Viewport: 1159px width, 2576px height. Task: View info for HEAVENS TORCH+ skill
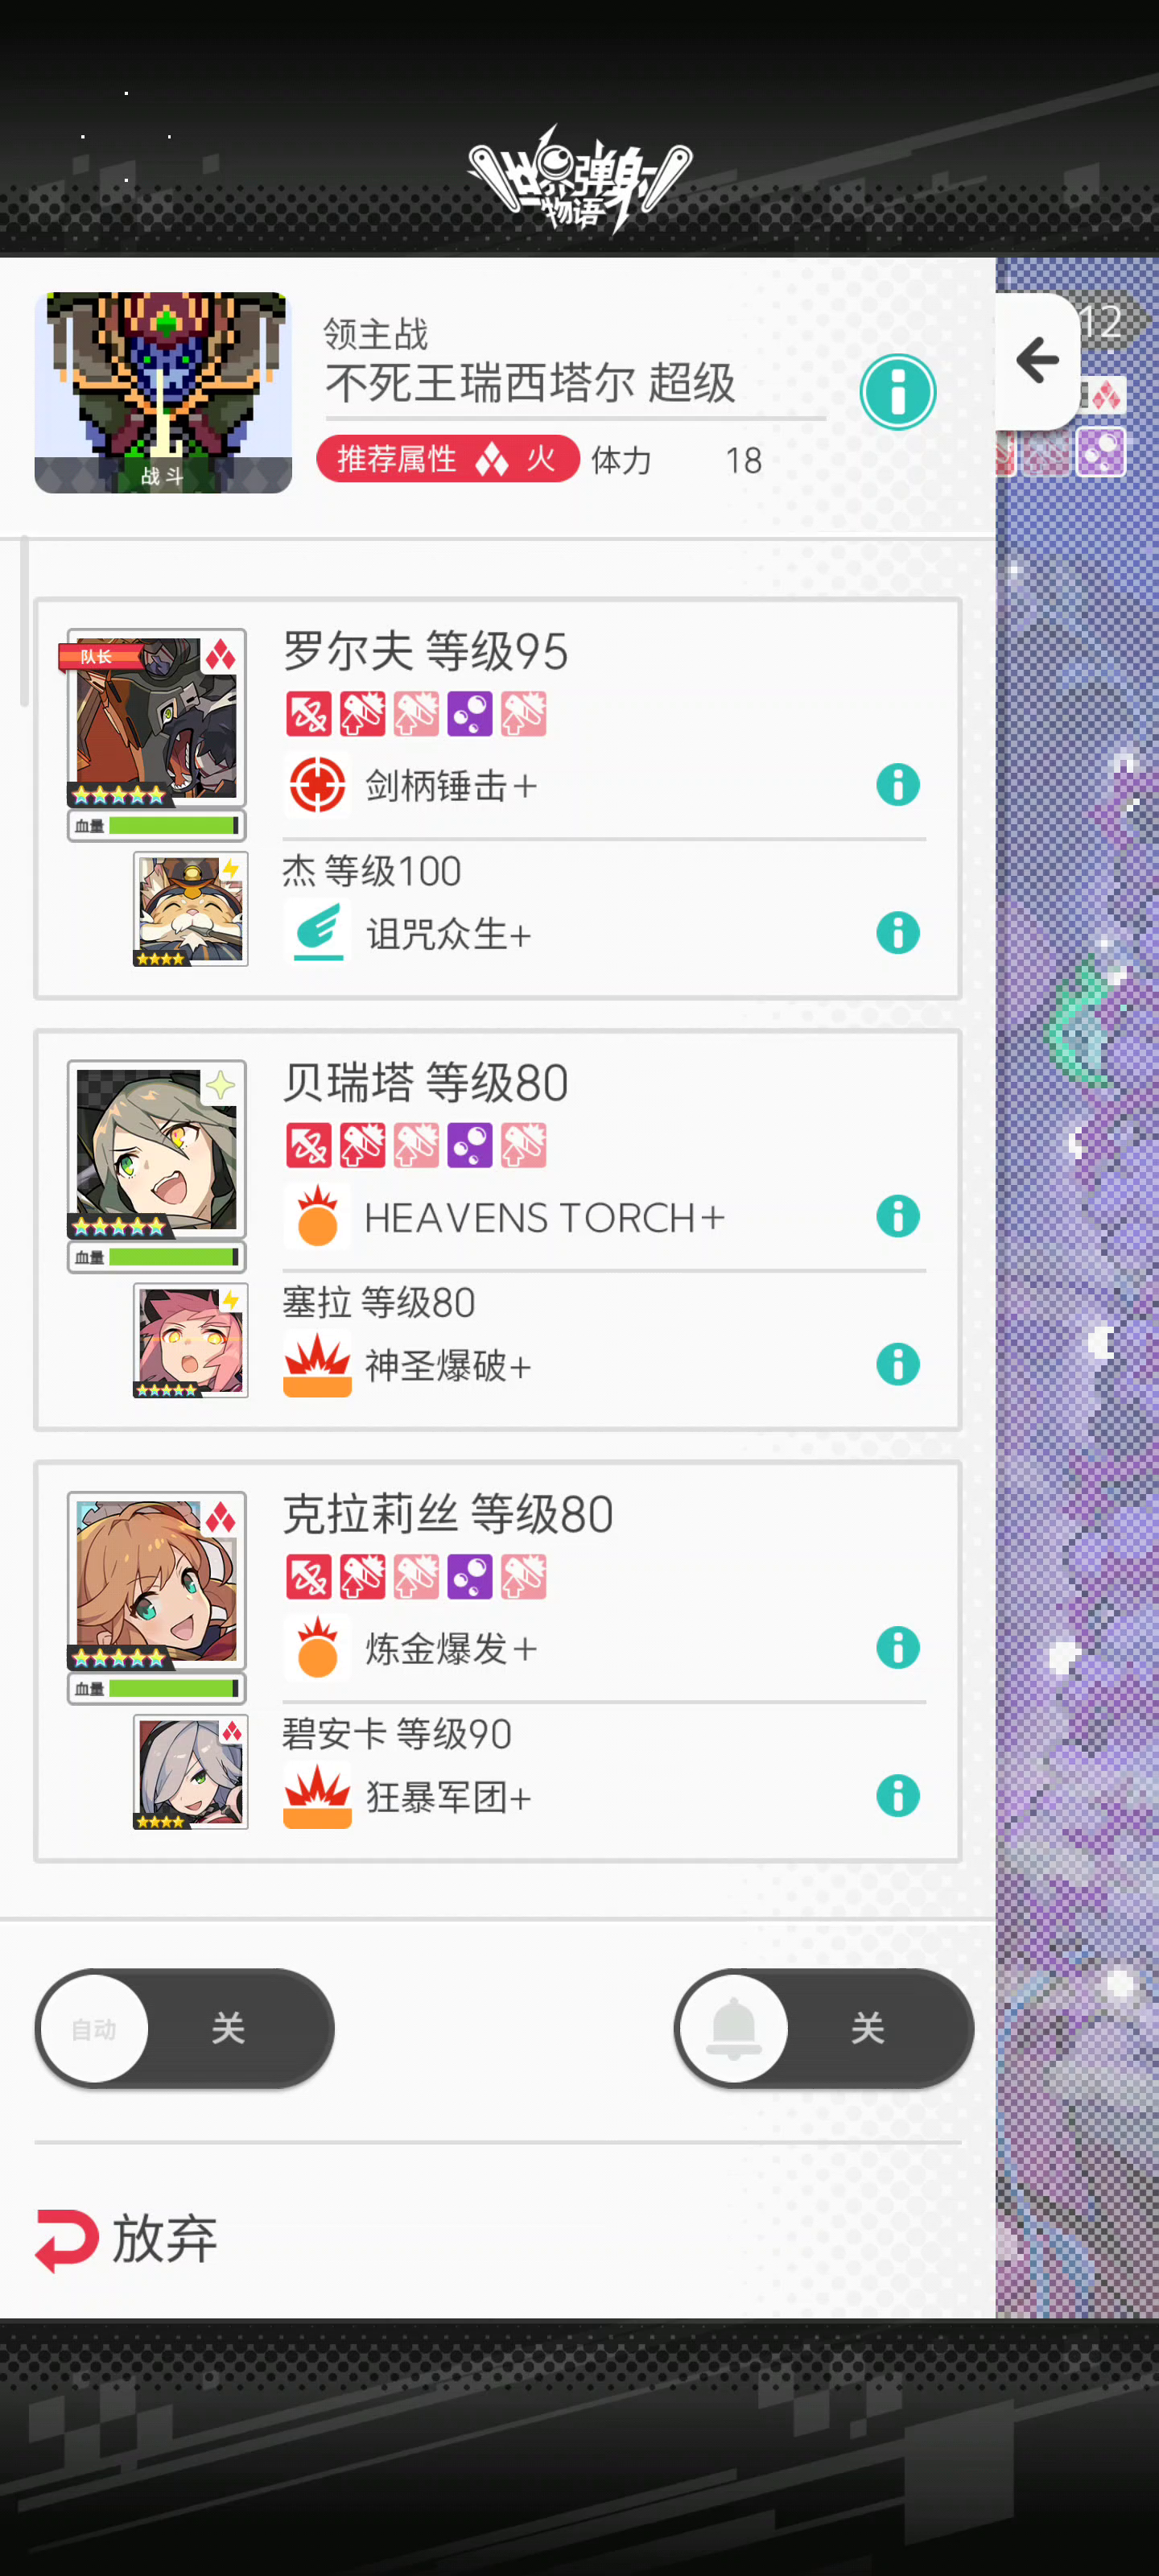coord(897,1217)
